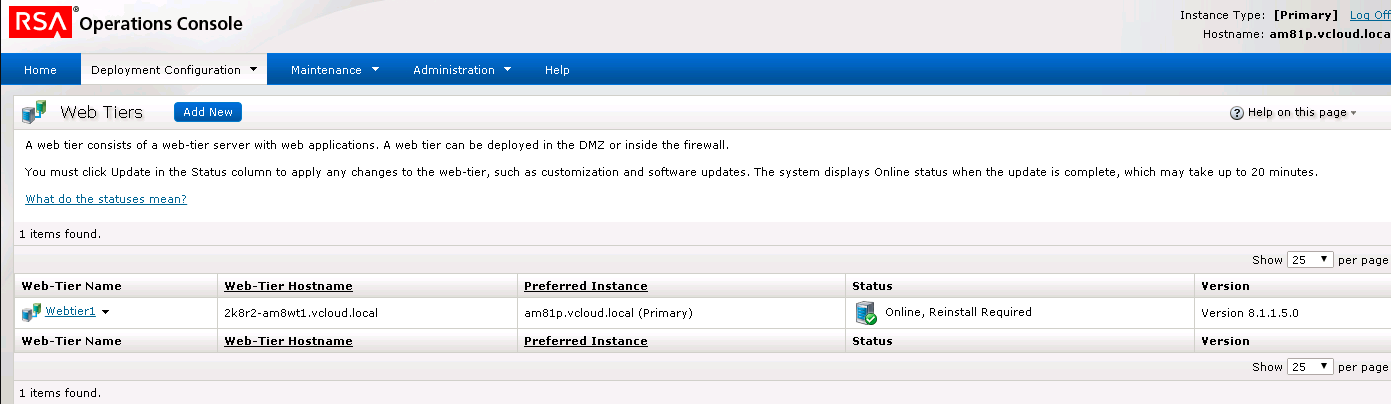Open the Deployment Configuration menu
The height and width of the screenshot is (404, 1391).
(x=174, y=70)
